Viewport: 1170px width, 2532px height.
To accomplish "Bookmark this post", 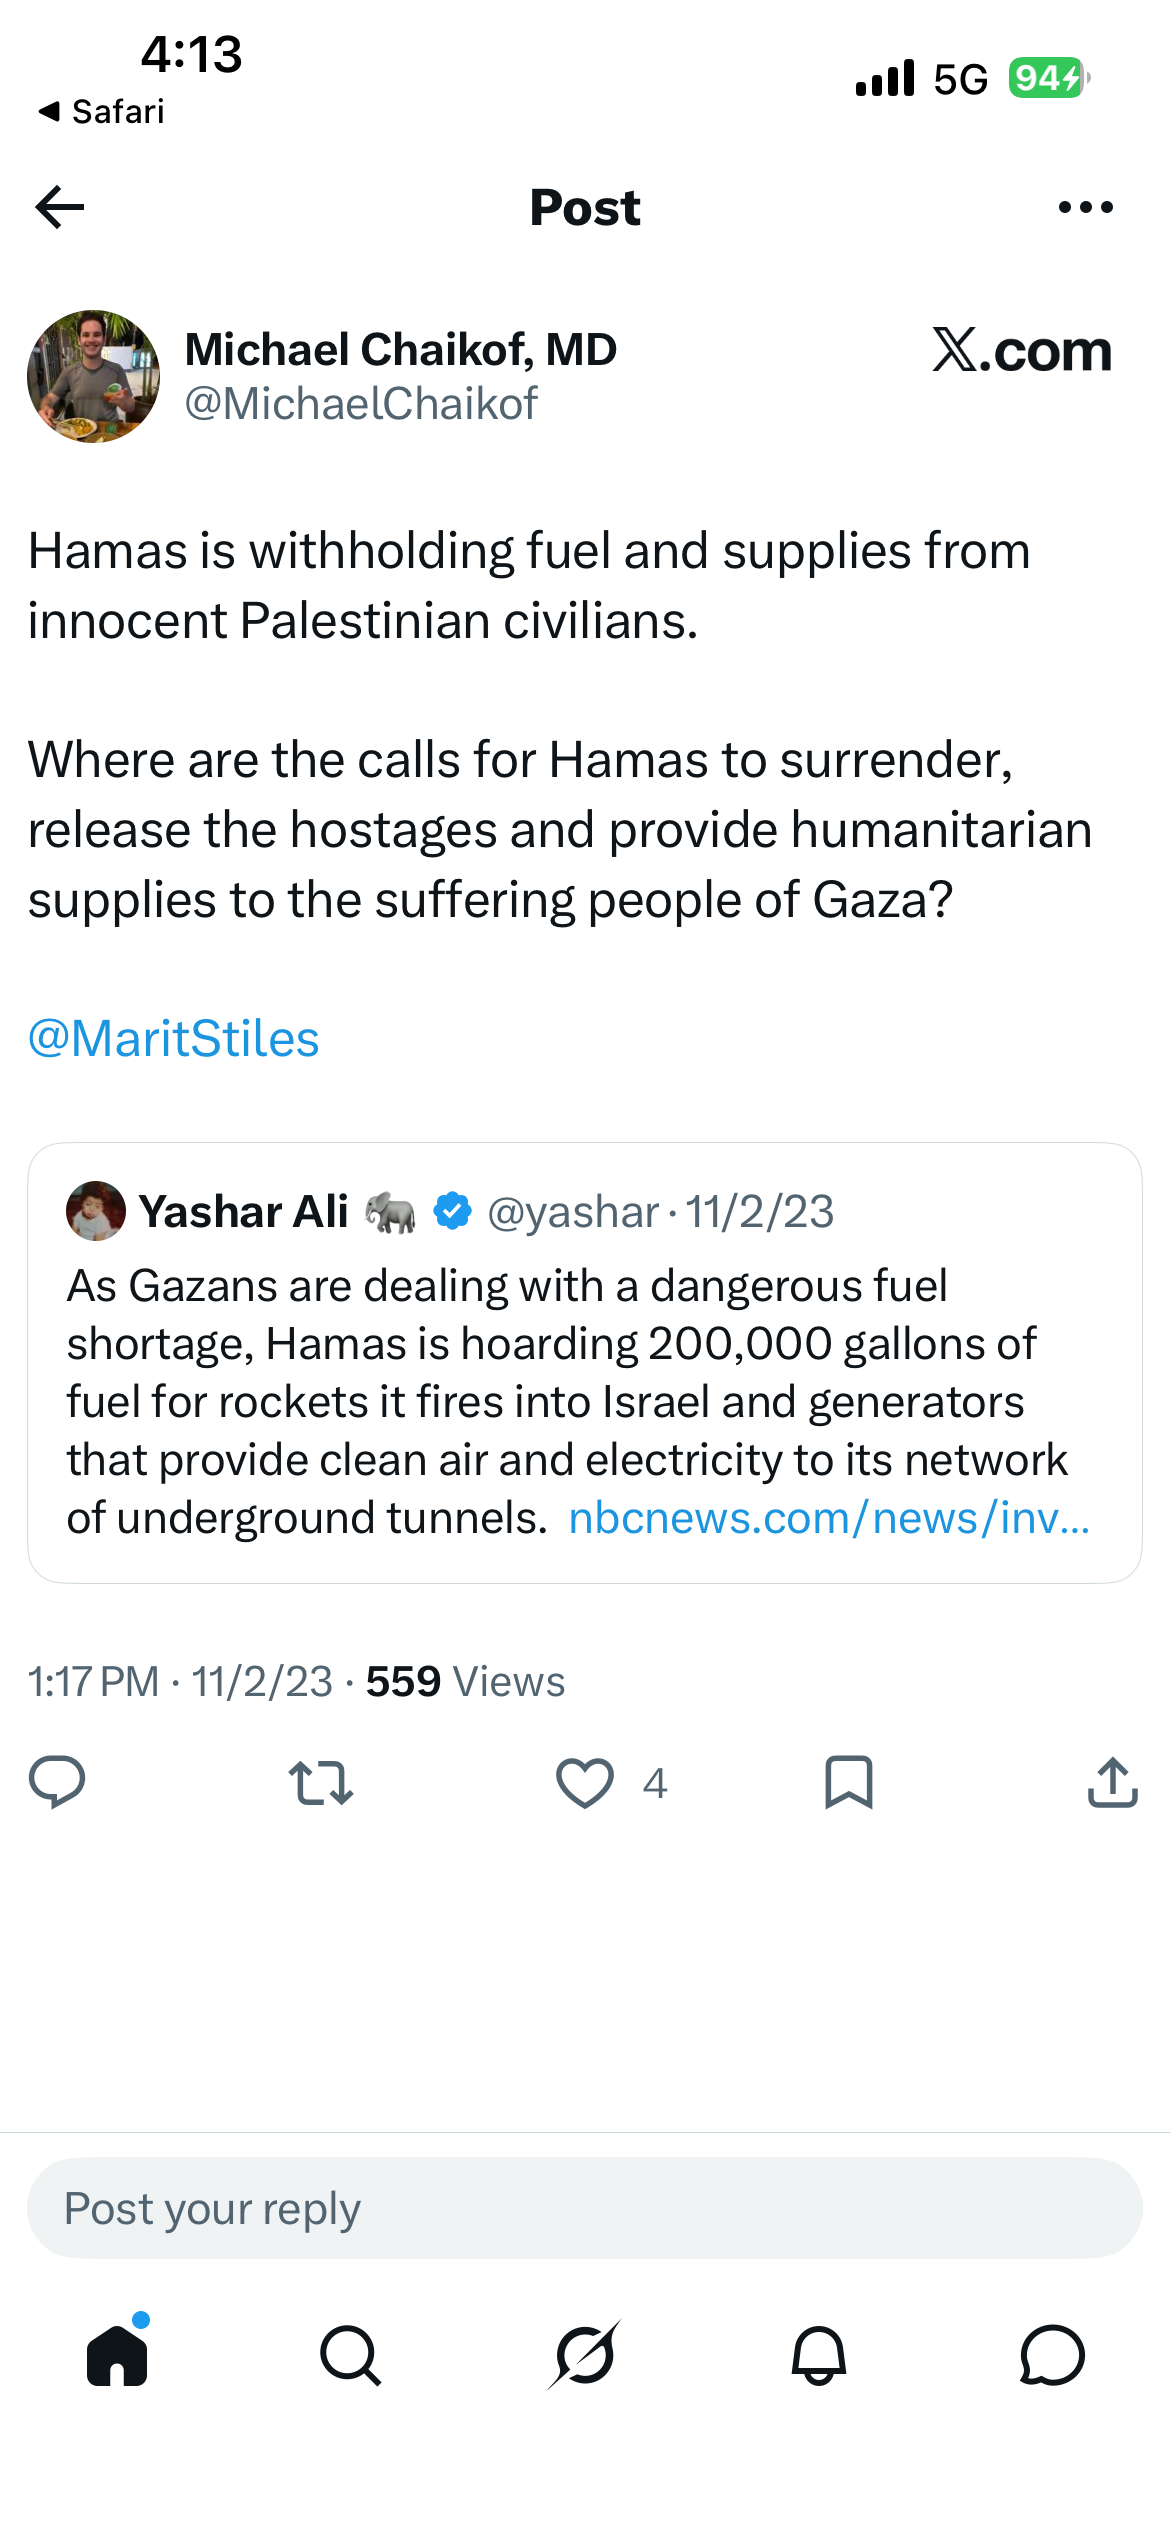I will 849,1782.
